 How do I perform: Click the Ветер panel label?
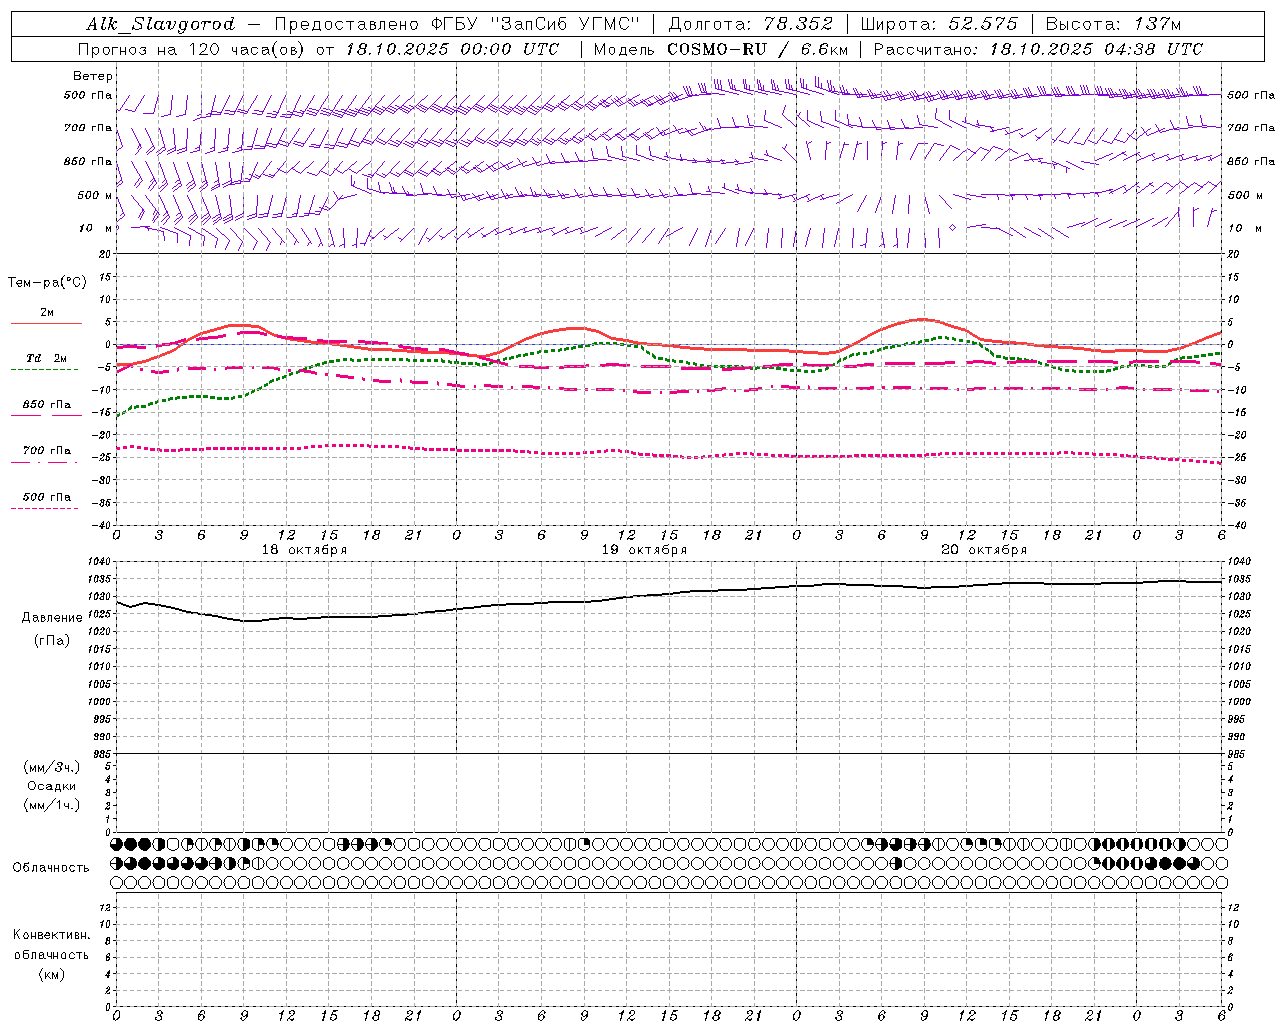tap(93, 76)
